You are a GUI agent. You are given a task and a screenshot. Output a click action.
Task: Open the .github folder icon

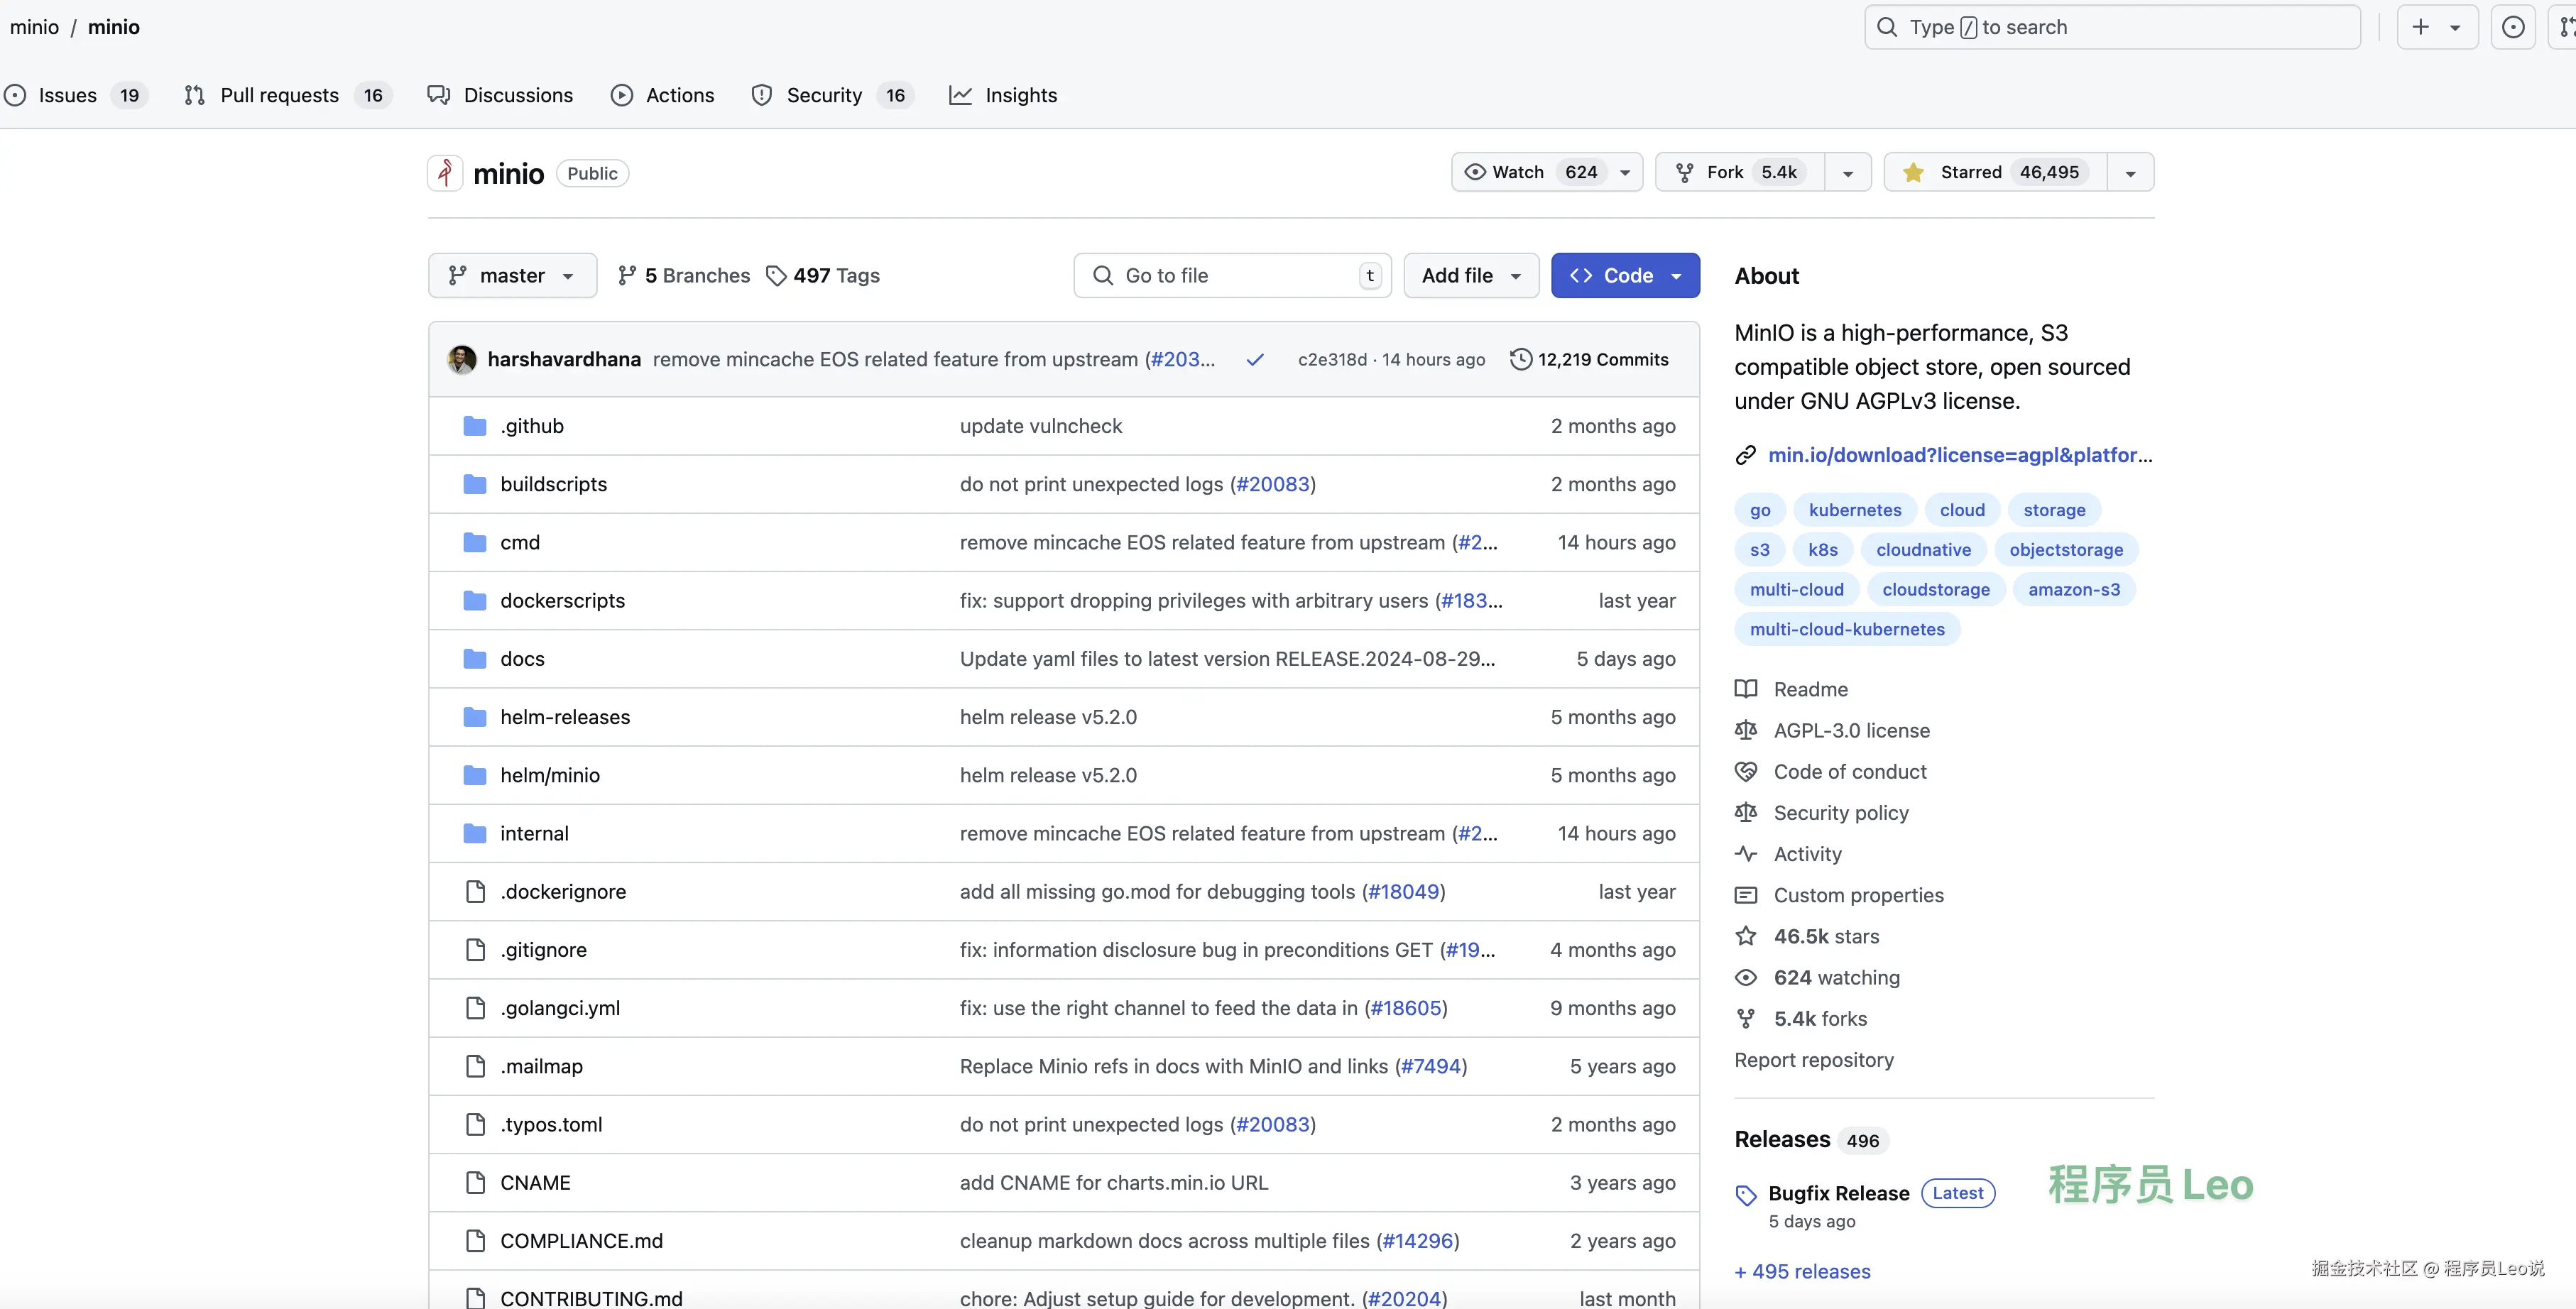click(x=475, y=427)
